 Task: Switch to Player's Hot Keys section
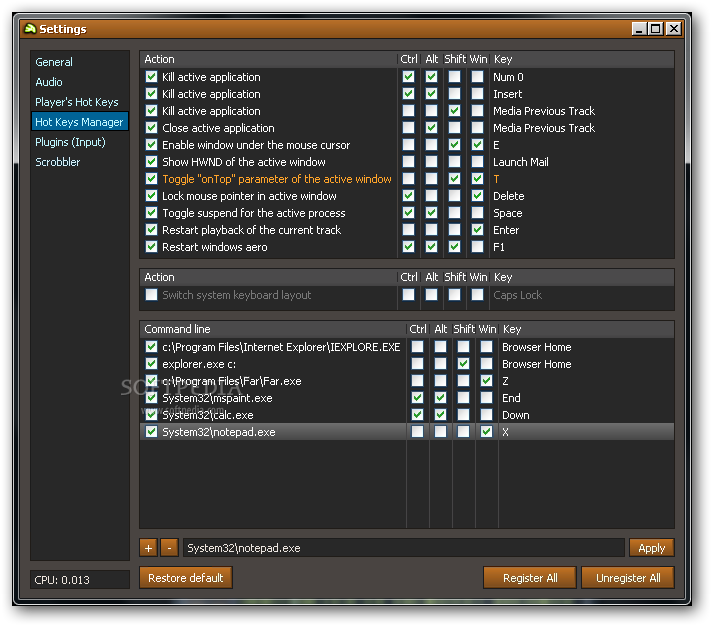click(x=77, y=102)
